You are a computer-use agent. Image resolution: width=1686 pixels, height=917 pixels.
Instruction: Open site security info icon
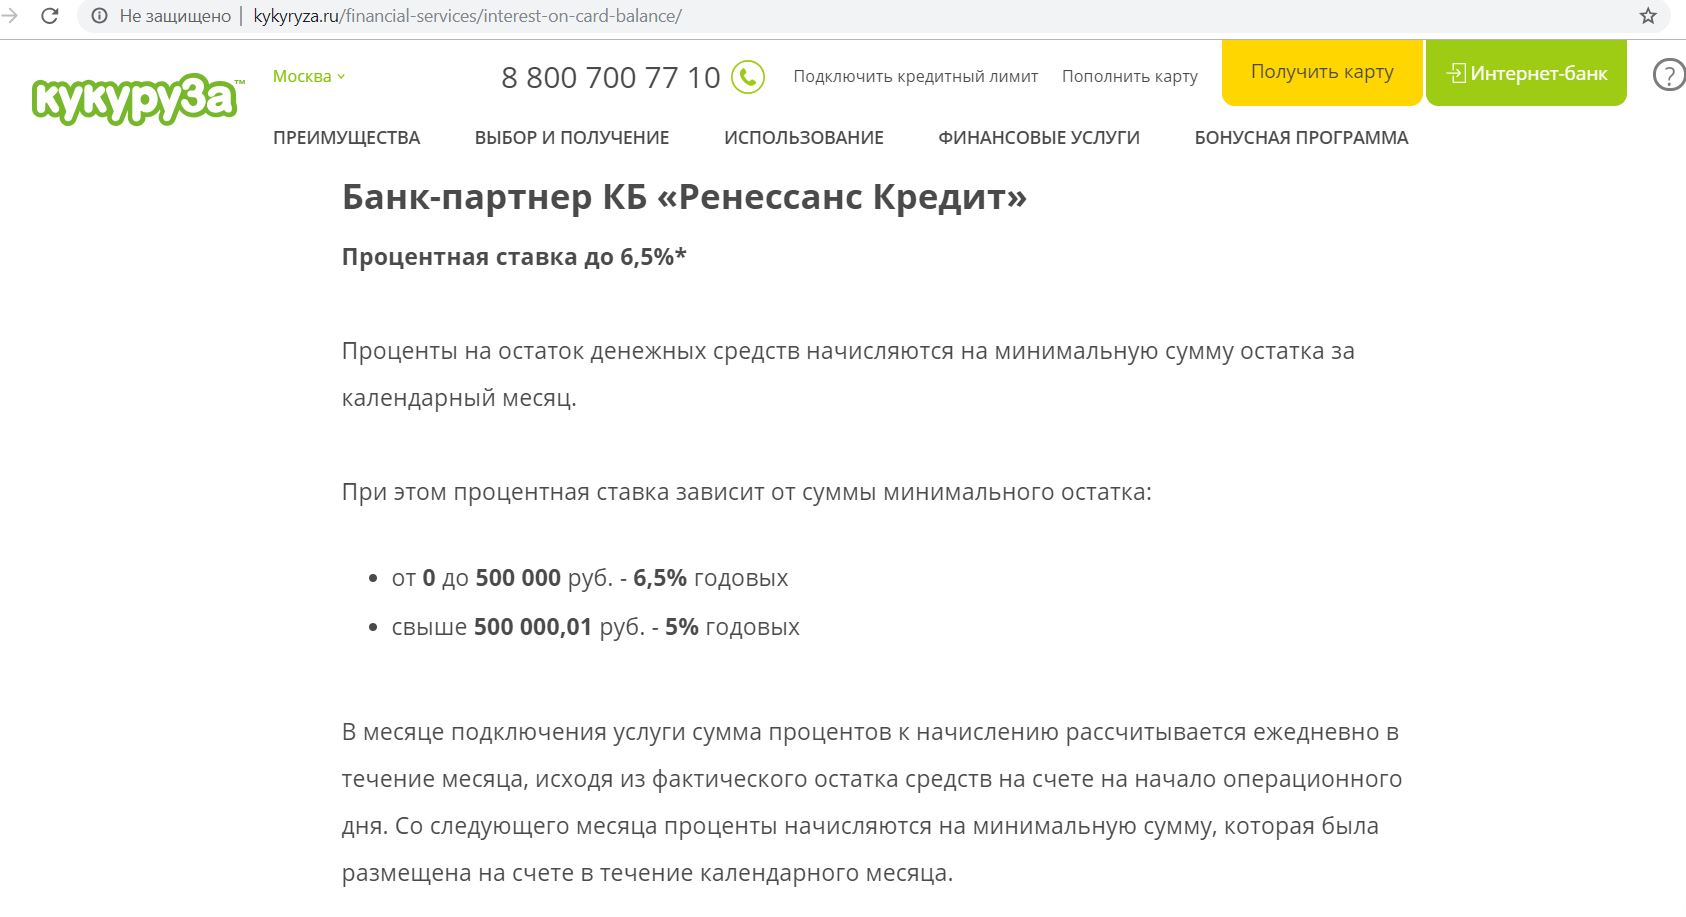point(99,16)
